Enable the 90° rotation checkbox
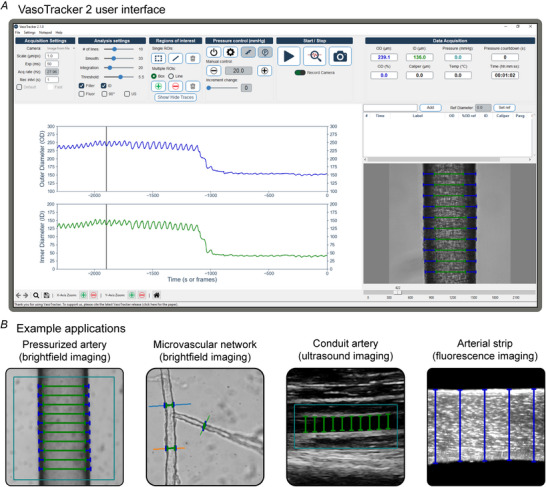 (x=104, y=94)
